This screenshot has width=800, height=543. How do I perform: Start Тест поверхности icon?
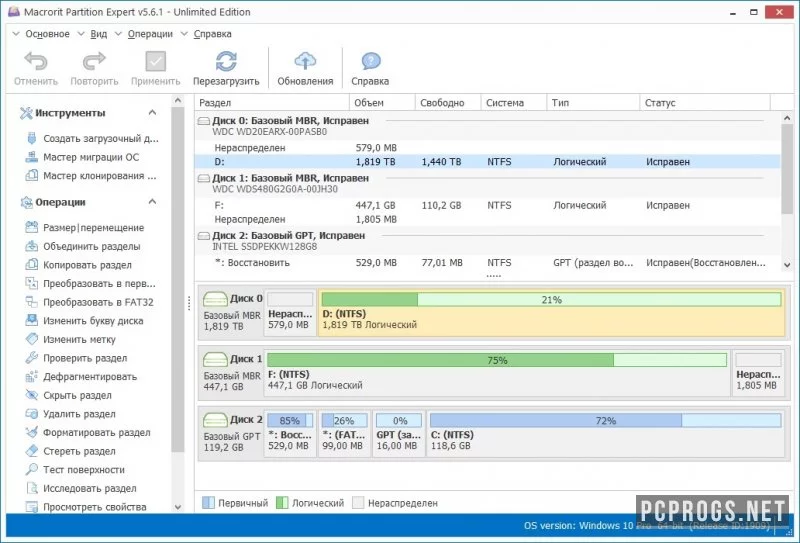tap(32, 470)
